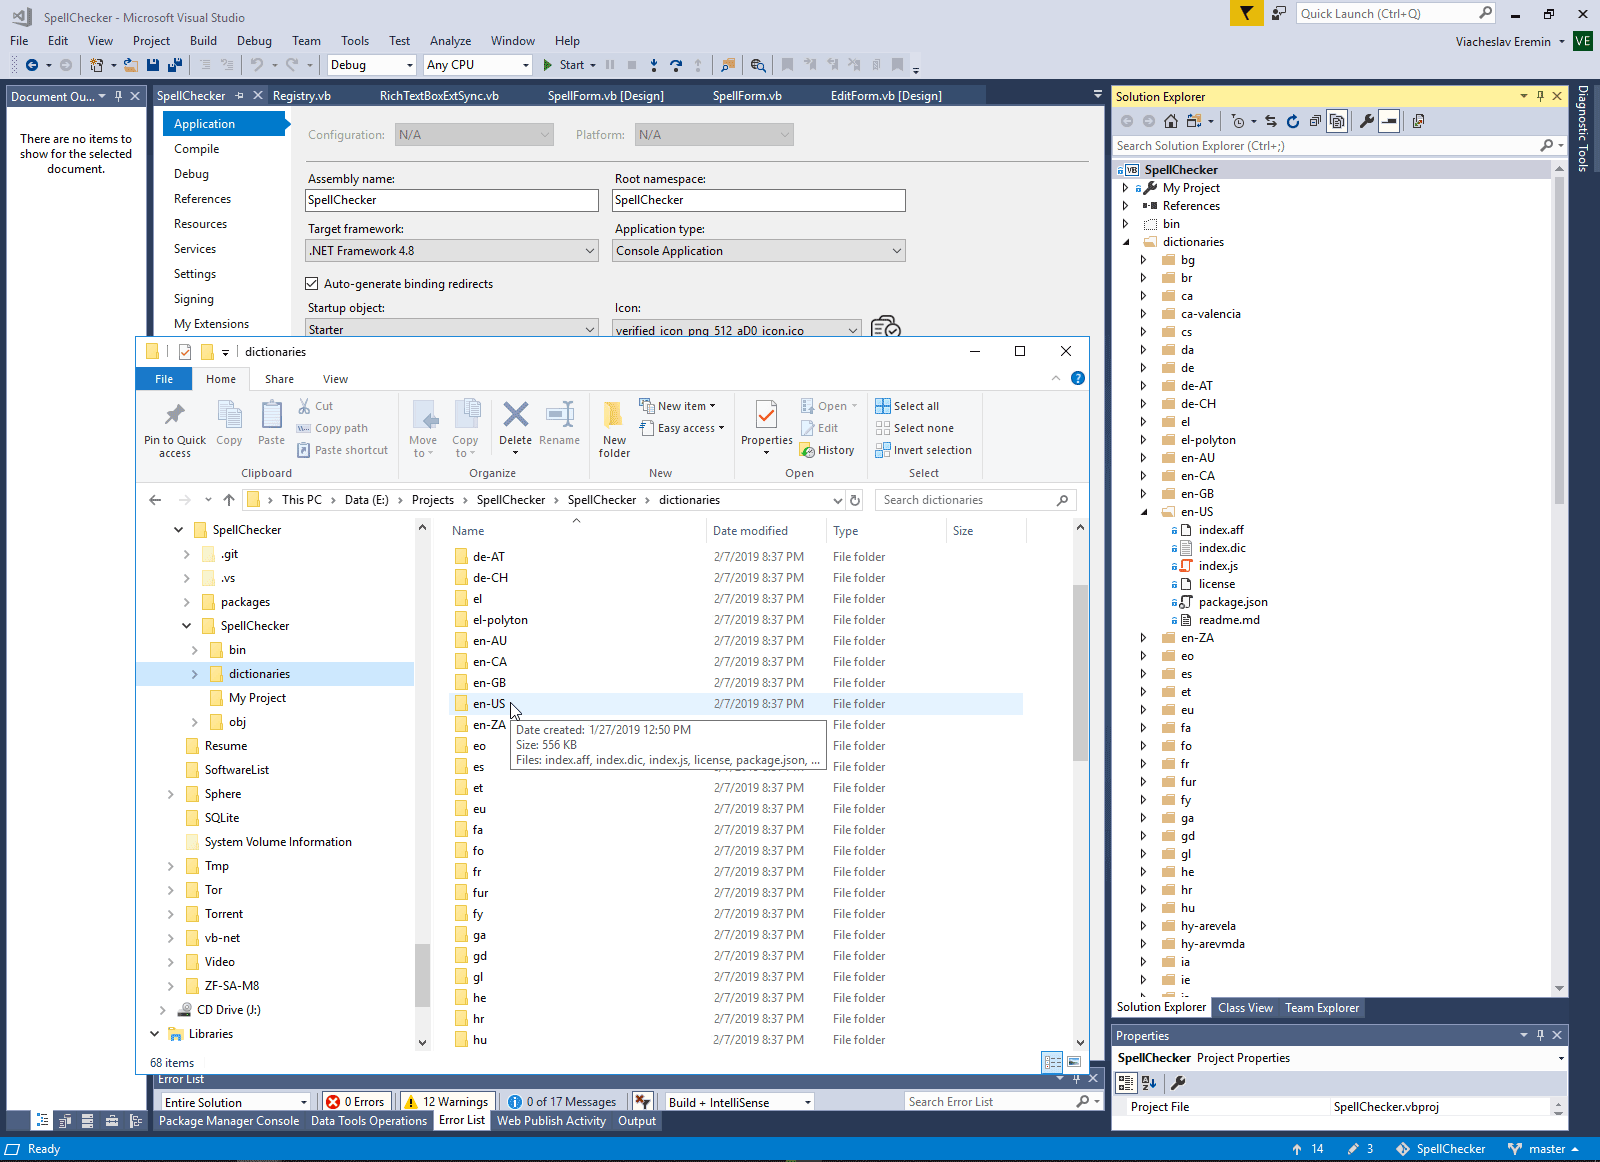The image size is (1600, 1162).
Task: Click the Start debugging button
Action: coord(564,65)
